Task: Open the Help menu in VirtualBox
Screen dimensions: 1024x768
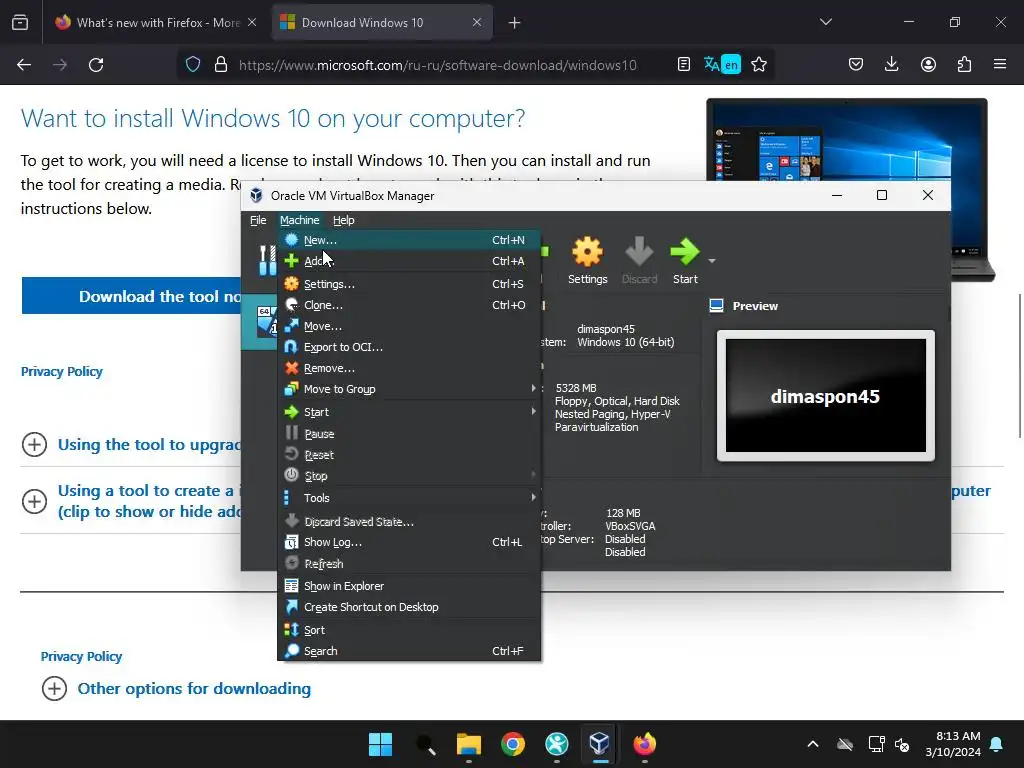Action: [x=344, y=220]
